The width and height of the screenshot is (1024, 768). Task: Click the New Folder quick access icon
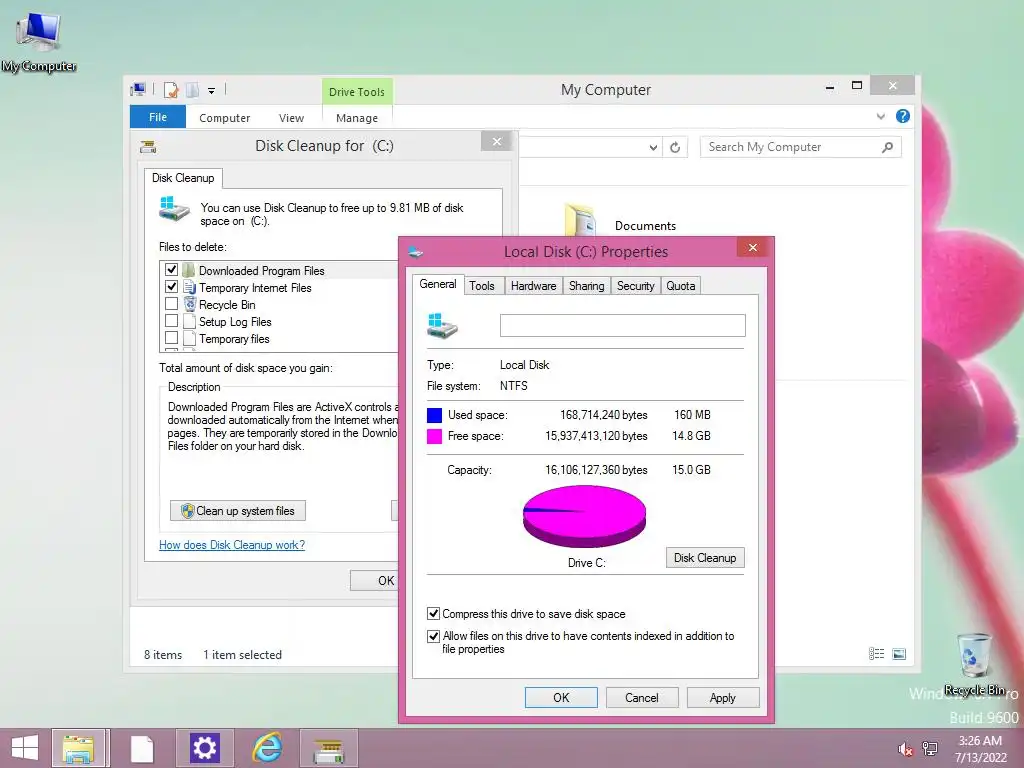click(x=193, y=89)
